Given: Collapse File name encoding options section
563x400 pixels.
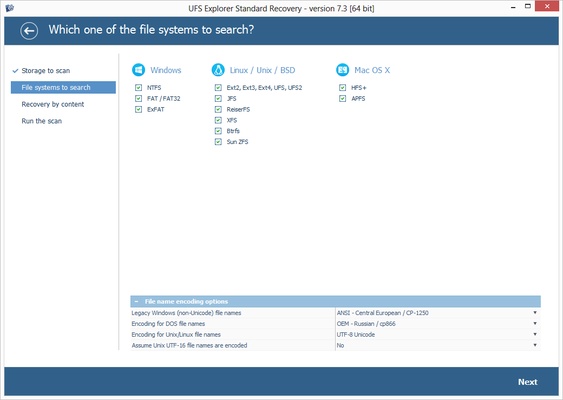Looking at the screenshot, I should click(x=136, y=302).
